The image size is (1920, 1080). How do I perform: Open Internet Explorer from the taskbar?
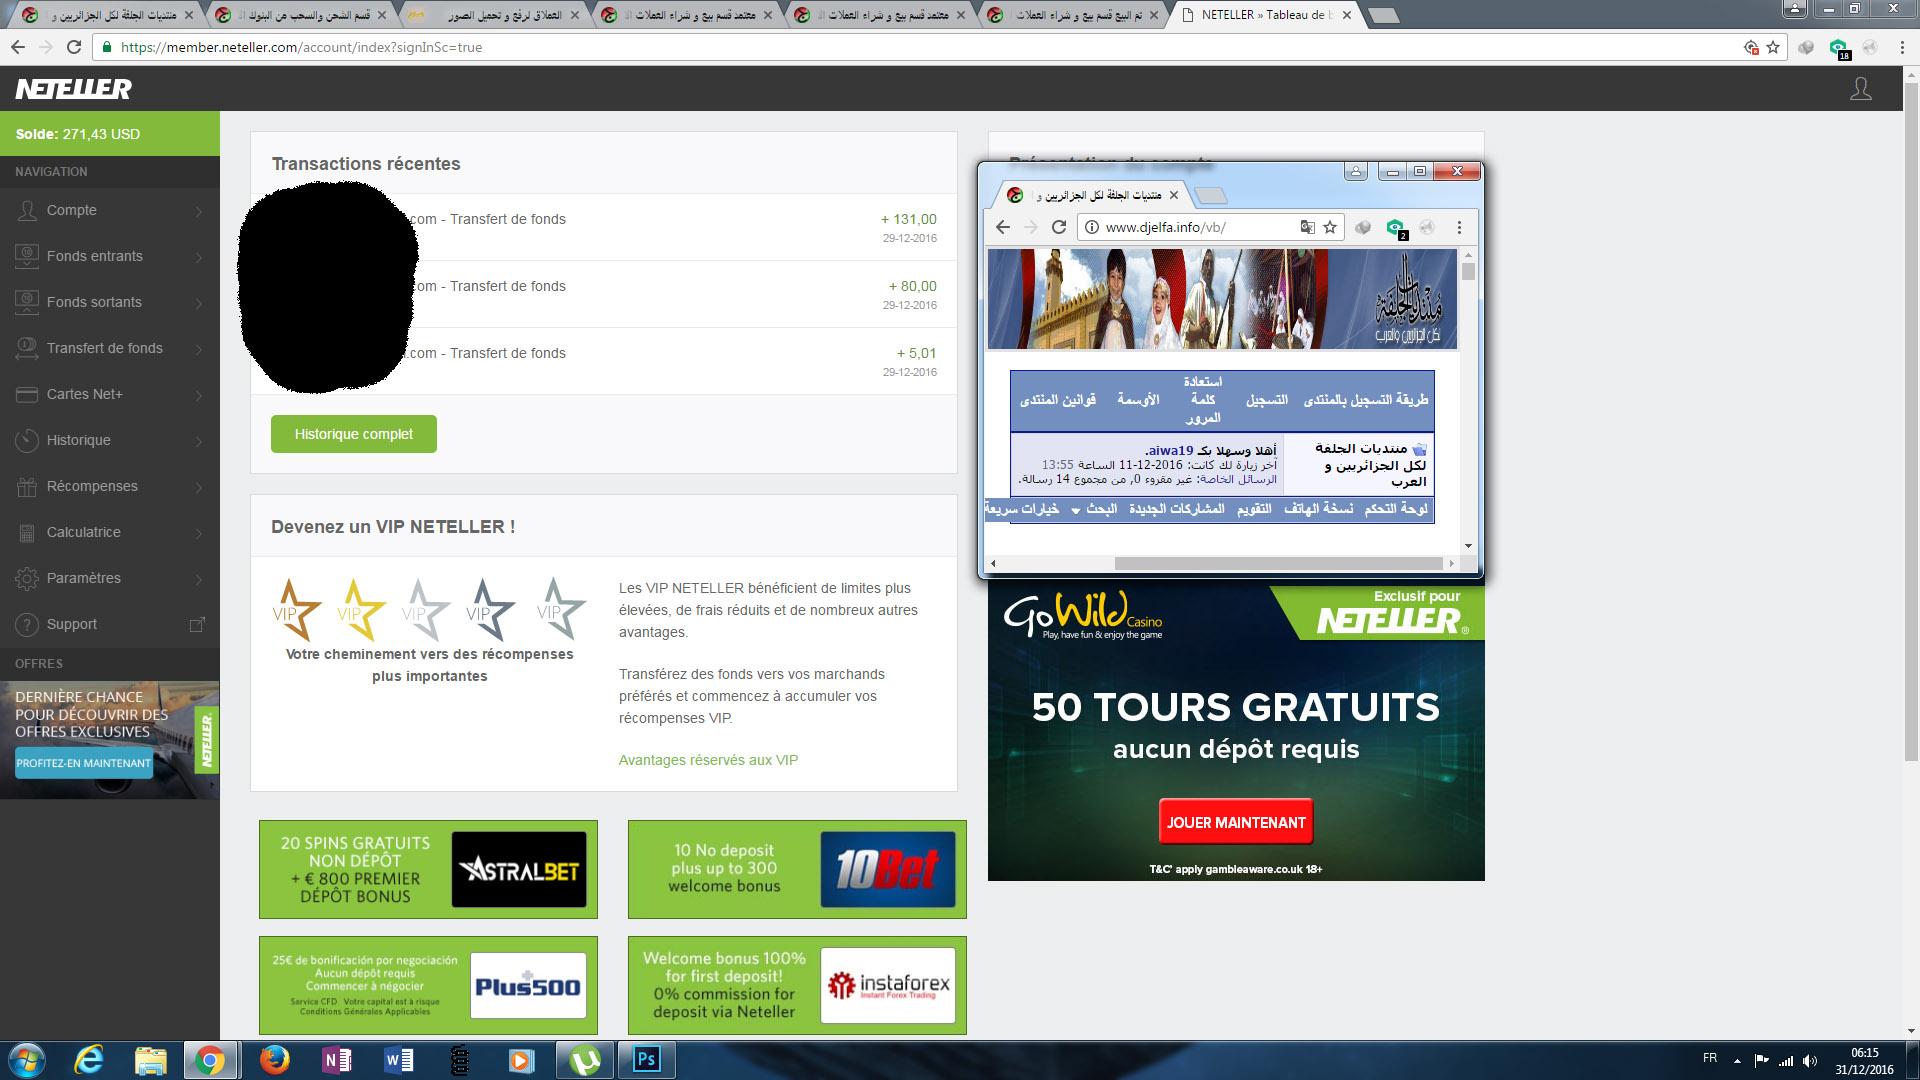[x=89, y=1060]
